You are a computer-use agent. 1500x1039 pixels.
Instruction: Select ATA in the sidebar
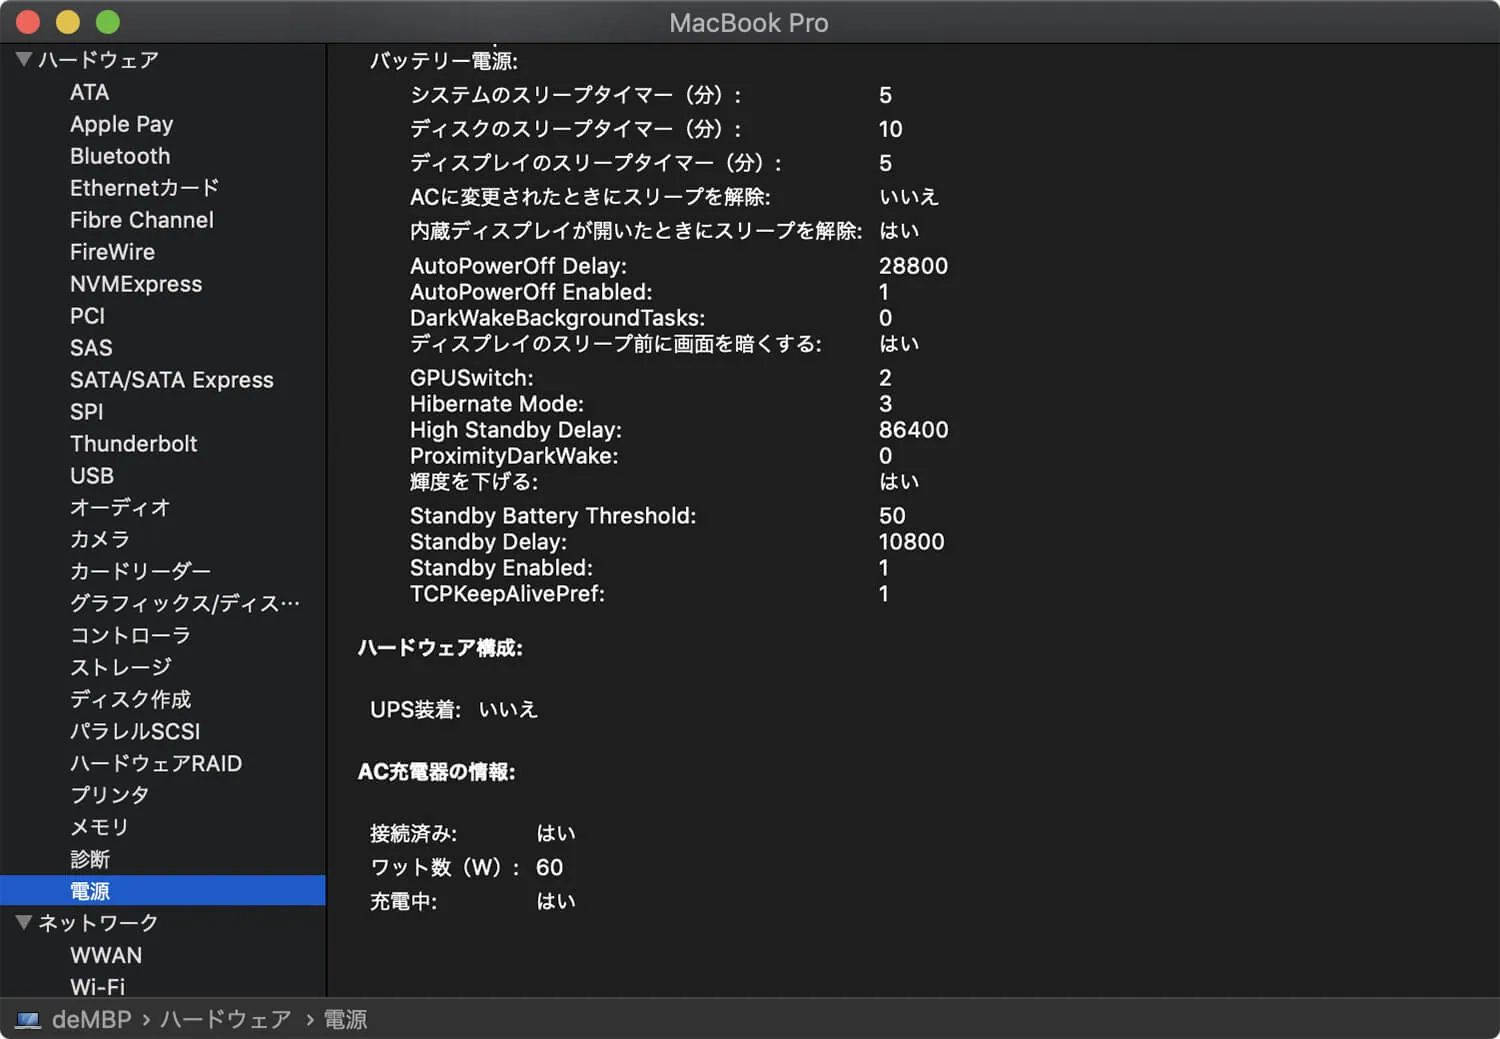point(89,92)
